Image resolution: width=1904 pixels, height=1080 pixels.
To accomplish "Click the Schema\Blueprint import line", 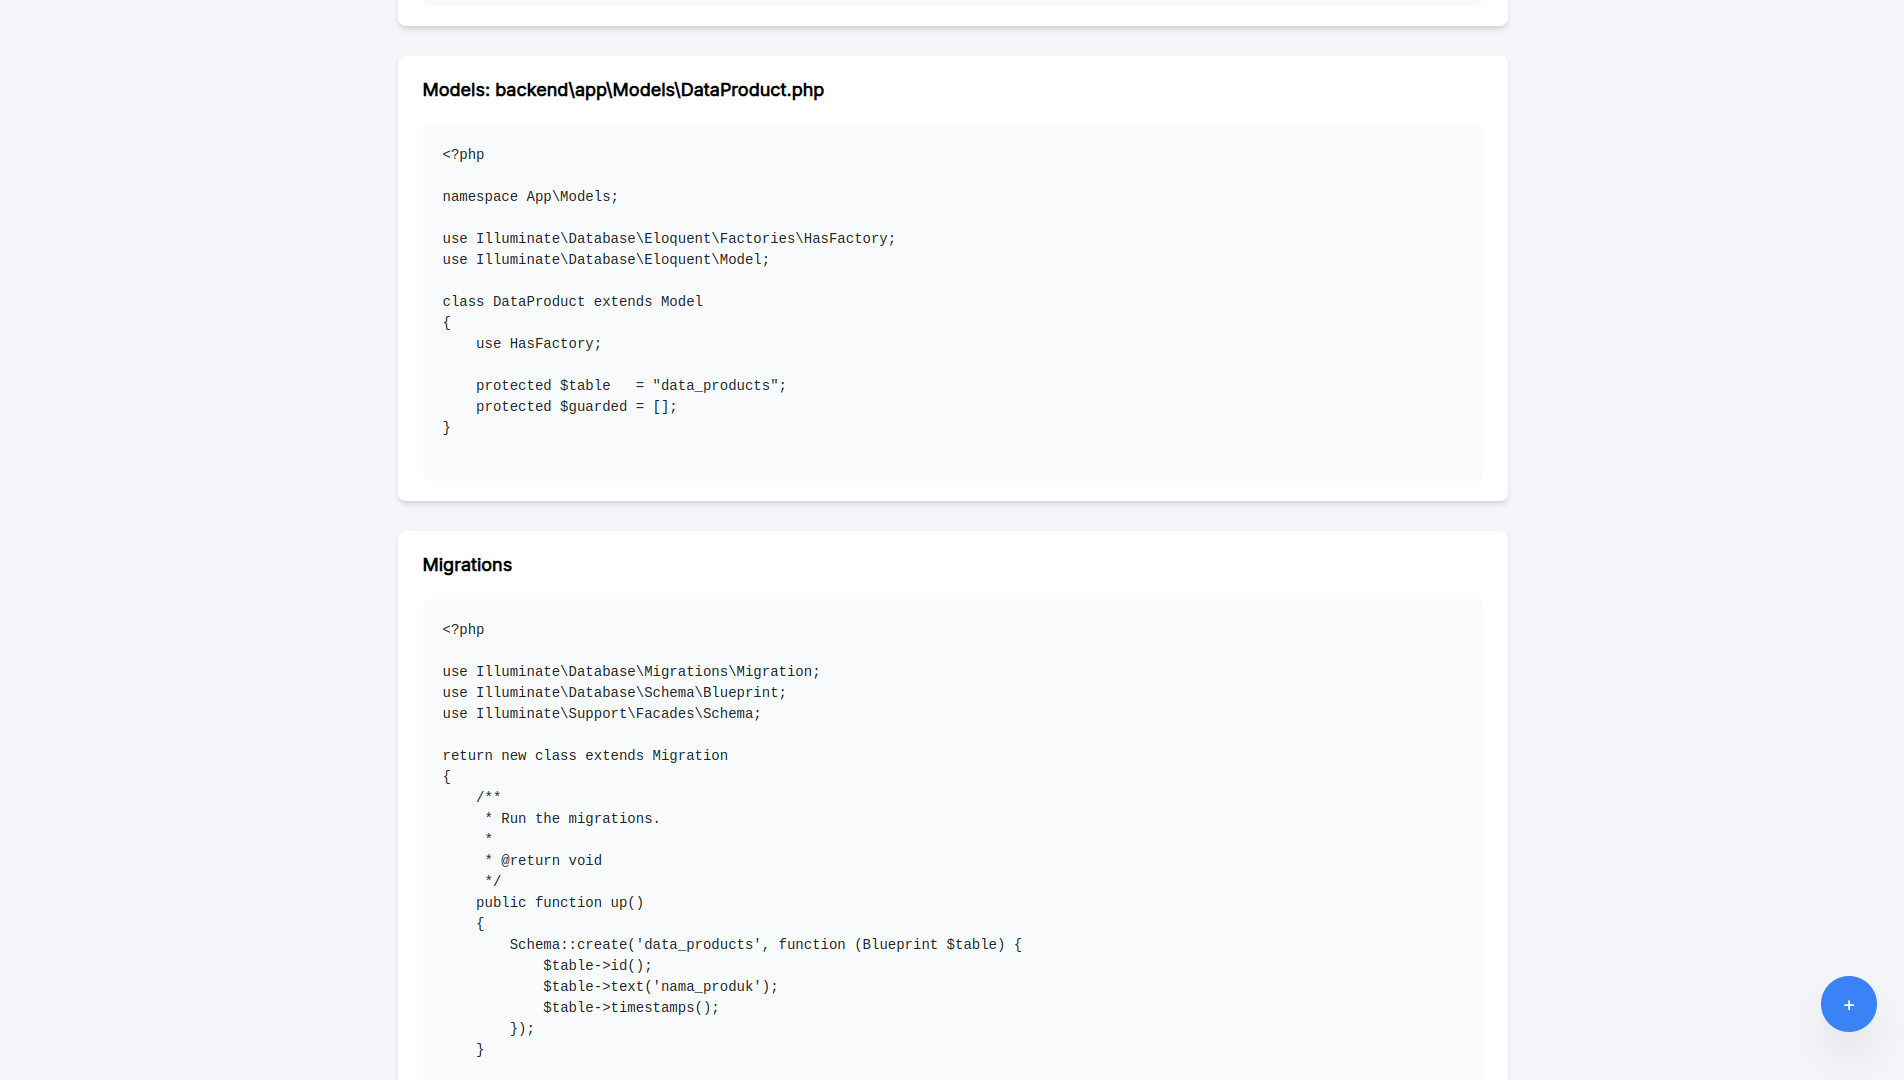I will point(614,693).
